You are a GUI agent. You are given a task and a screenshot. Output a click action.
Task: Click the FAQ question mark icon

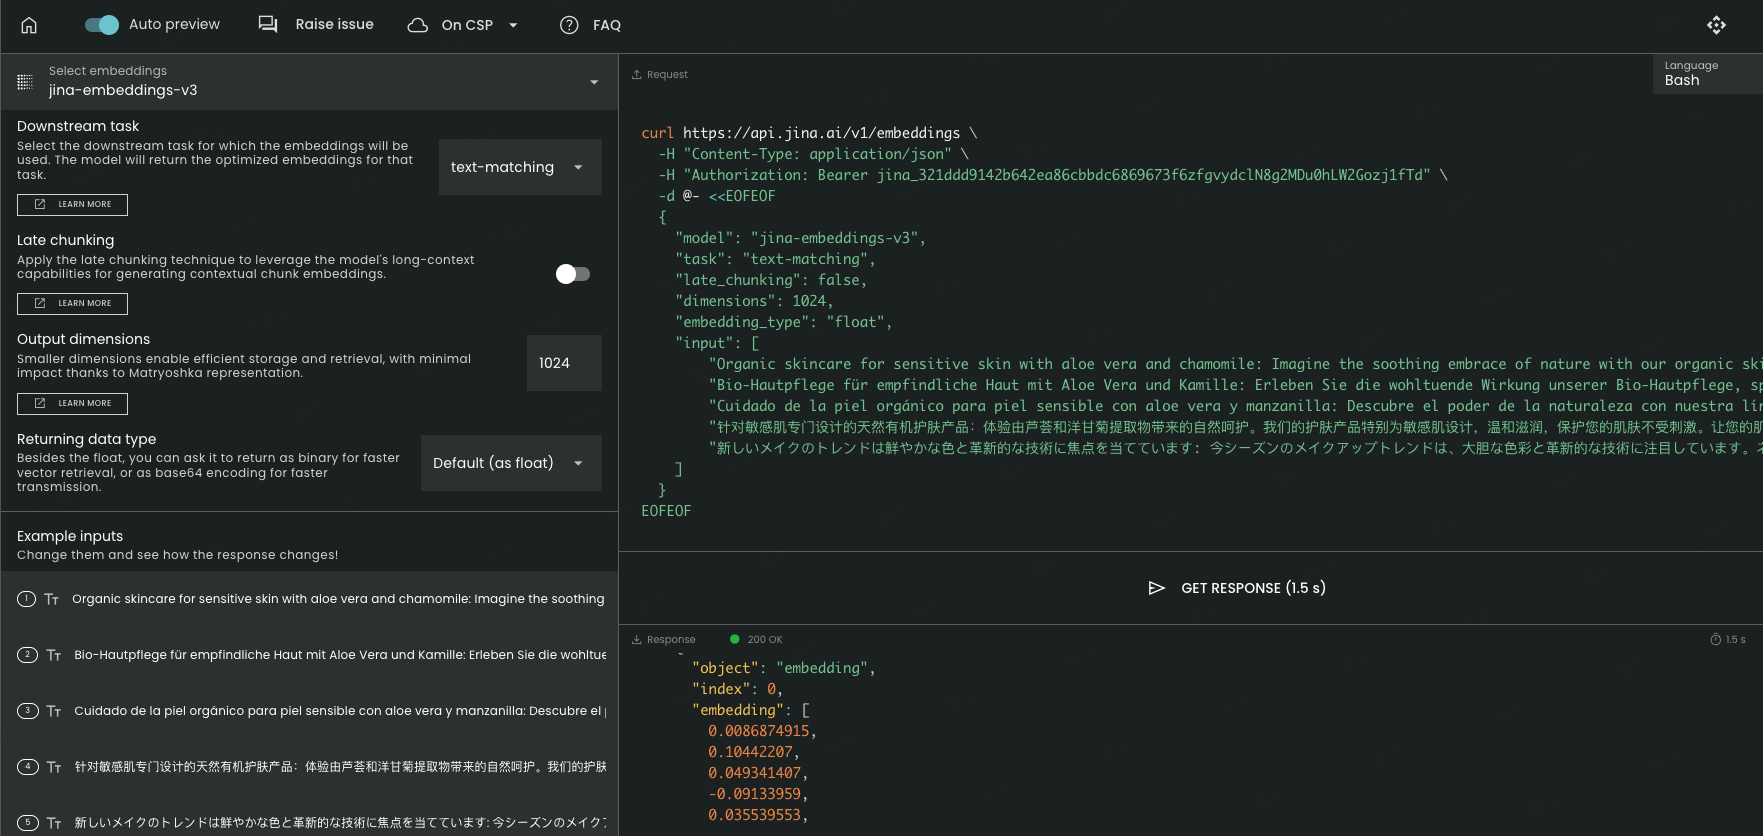click(569, 25)
